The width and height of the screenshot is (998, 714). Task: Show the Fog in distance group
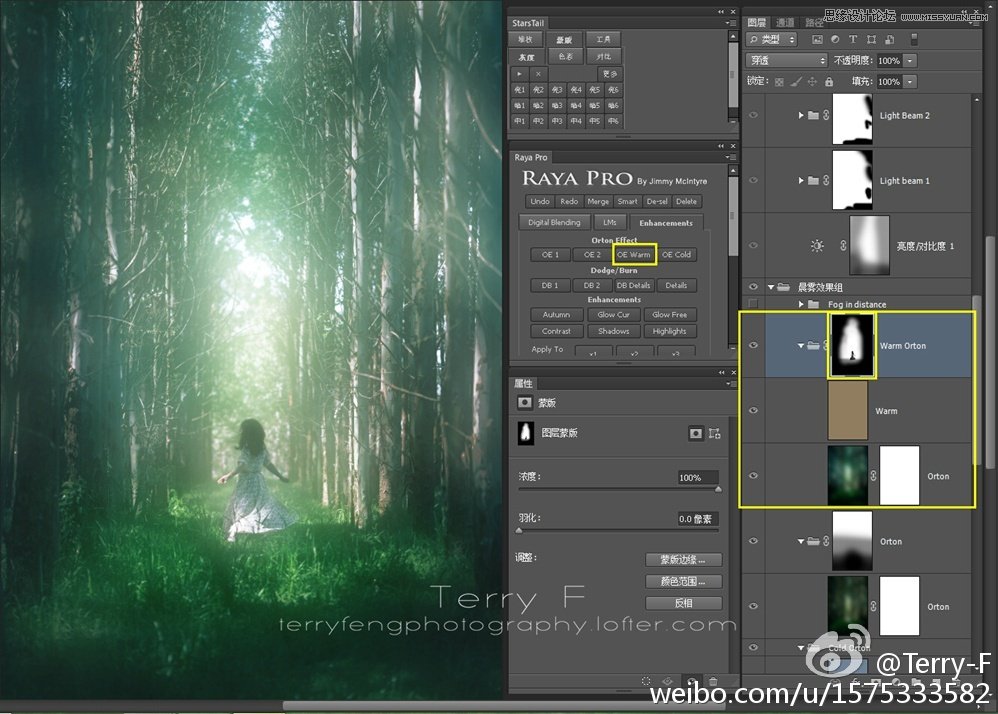(x=754, y=304)
